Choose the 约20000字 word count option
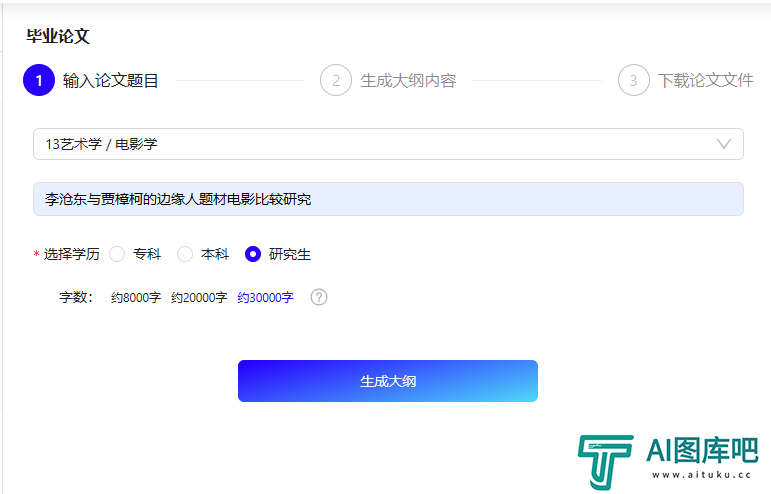Image resolution: width=771 pixels, height=494 pixels. [199, 297]
